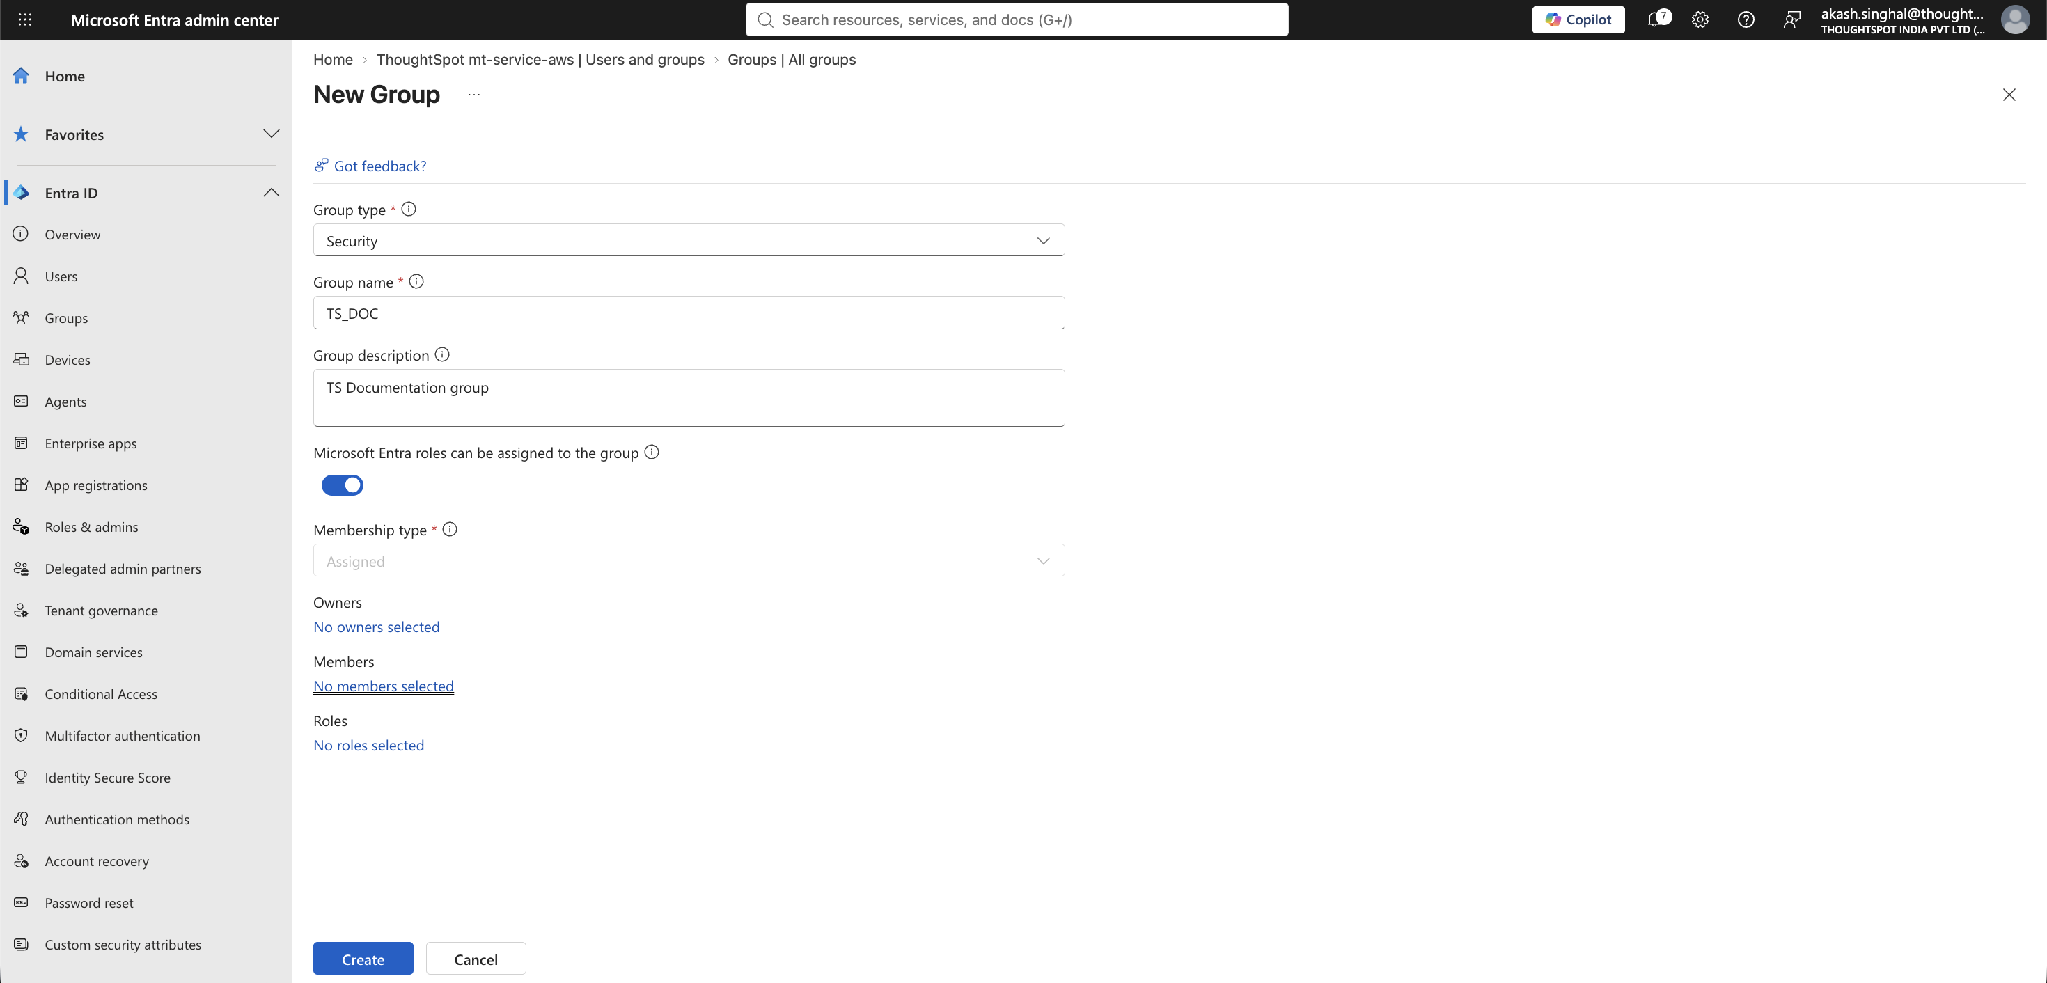Open the New Group ellipsis menu
The width and height of the screenshot is (2047, 983).
pyautogui.click(x=474, y=95)
